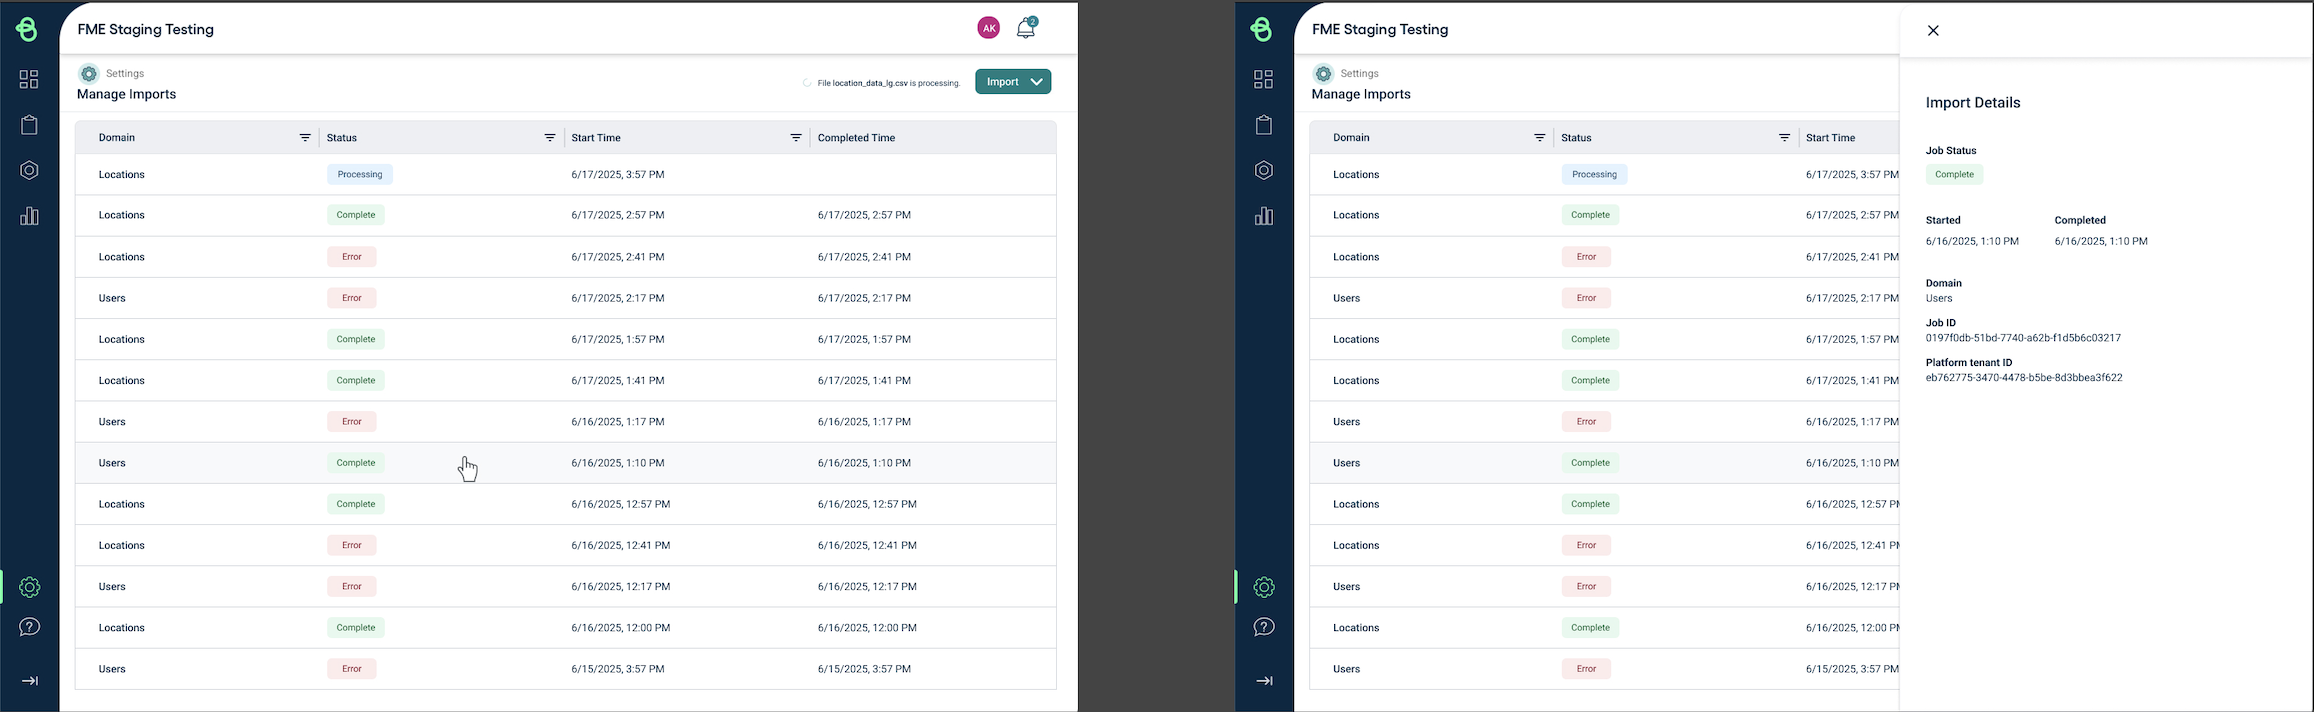2314x712 pixels.
Task: Open the bar chart icon in left window sidebar
Action: 29,216
